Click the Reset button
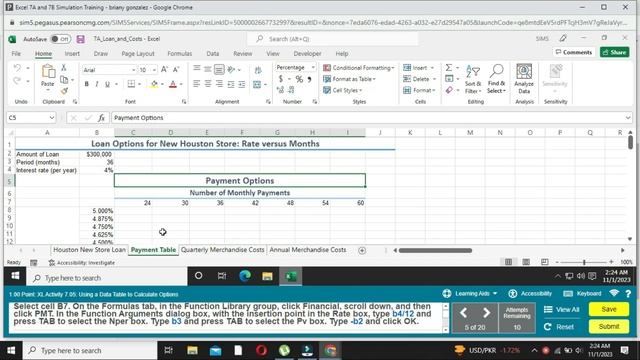This screenshot has height=360, width=640. coord(559,327)
